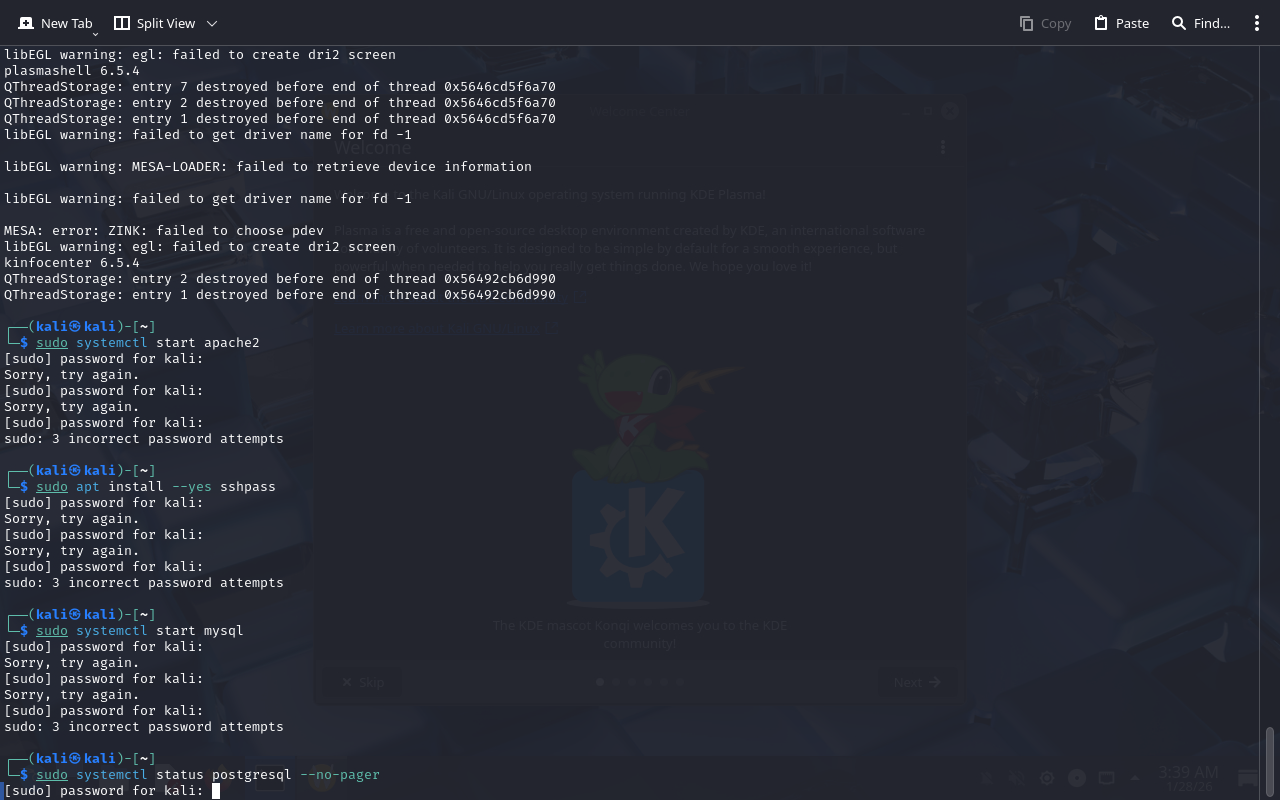Click the 'plasmashell 6.5.4' output line

click(72, 71)
